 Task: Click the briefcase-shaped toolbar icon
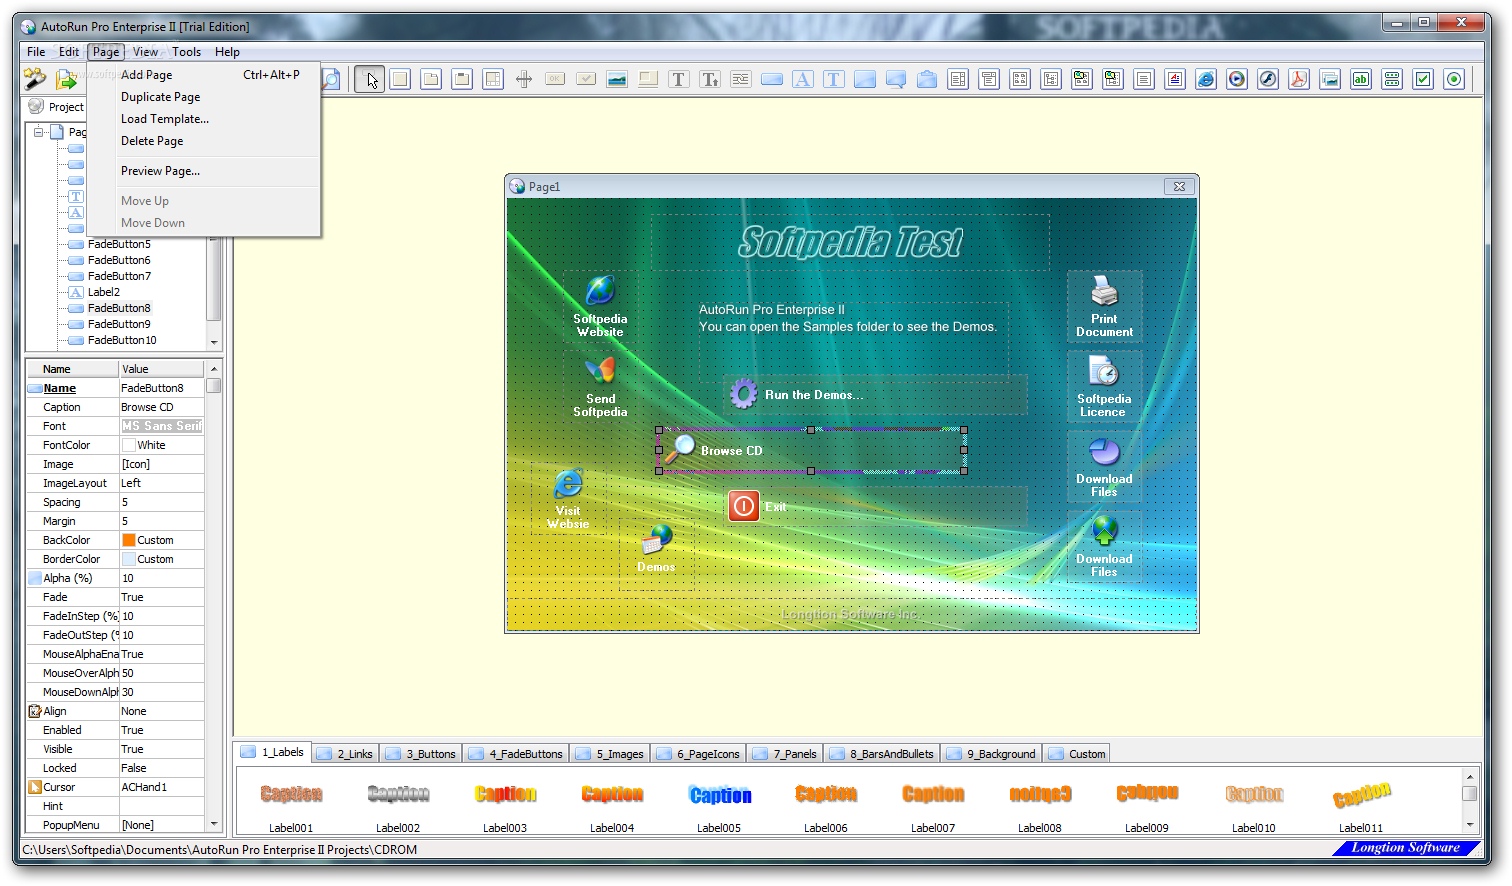(927, 79)
